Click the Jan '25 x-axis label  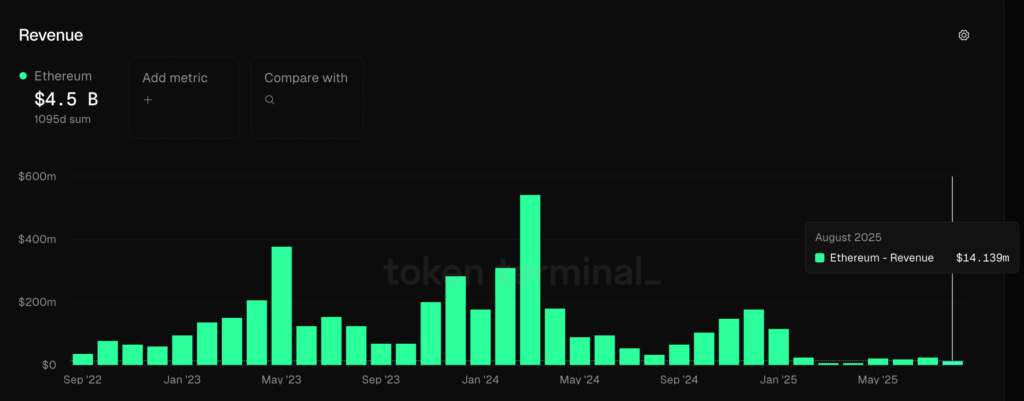click(778, 379)
